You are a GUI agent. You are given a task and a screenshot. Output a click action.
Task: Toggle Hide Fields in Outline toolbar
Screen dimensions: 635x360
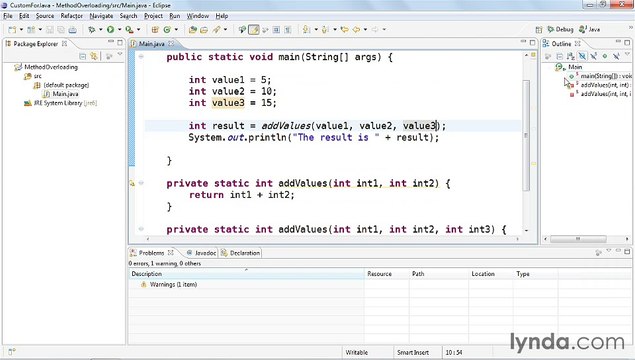[x=582, y=56]
